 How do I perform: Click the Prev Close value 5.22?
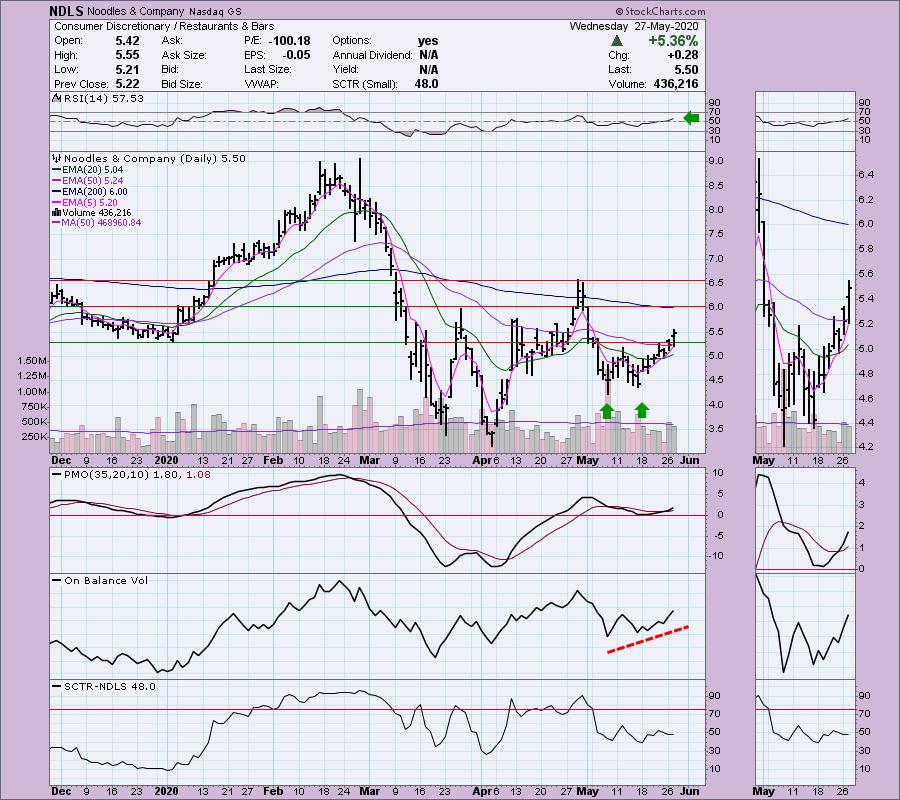(x=127, y=84)
